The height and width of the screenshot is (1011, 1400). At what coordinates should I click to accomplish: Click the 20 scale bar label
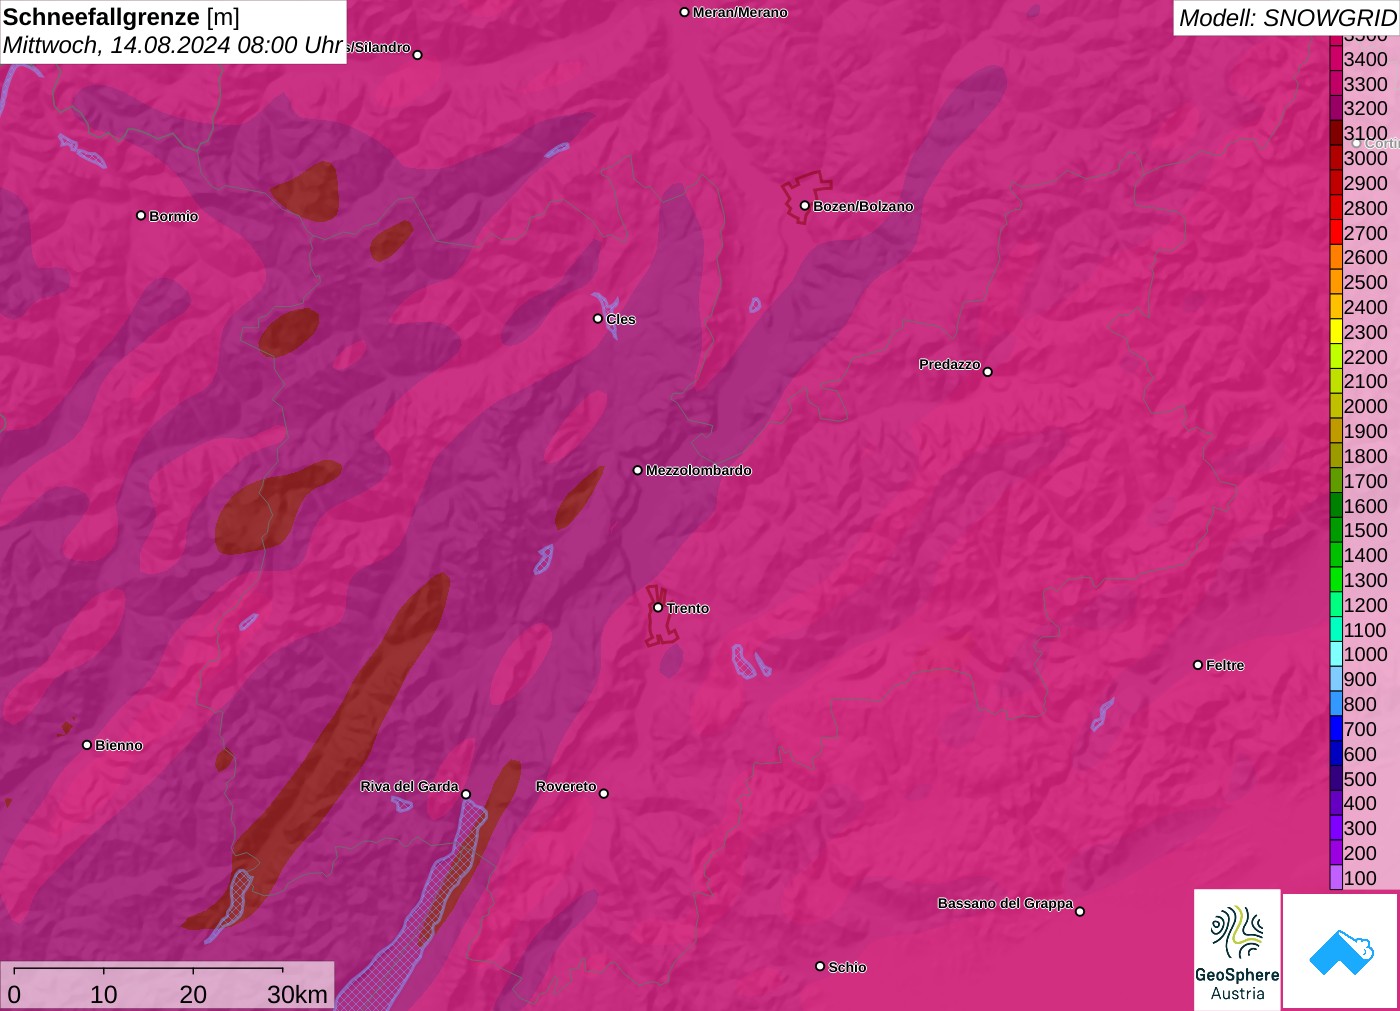tap(193, 995)
